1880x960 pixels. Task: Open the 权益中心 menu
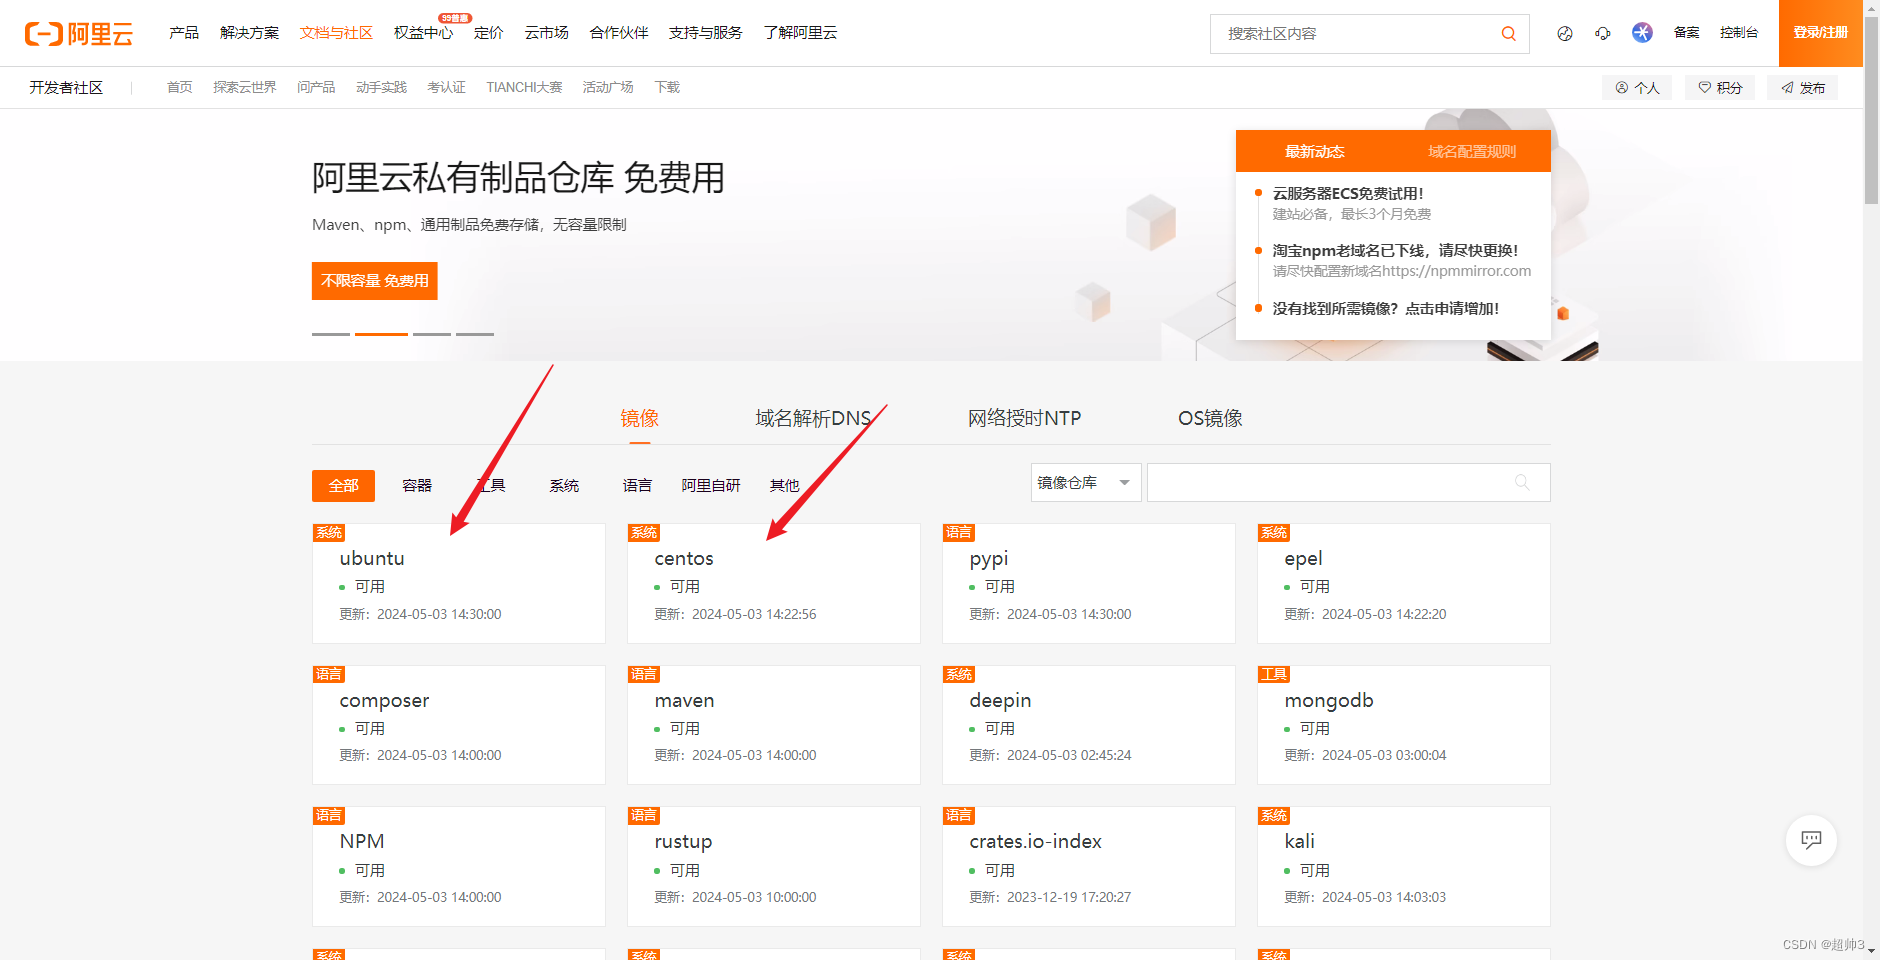(424, 33)
